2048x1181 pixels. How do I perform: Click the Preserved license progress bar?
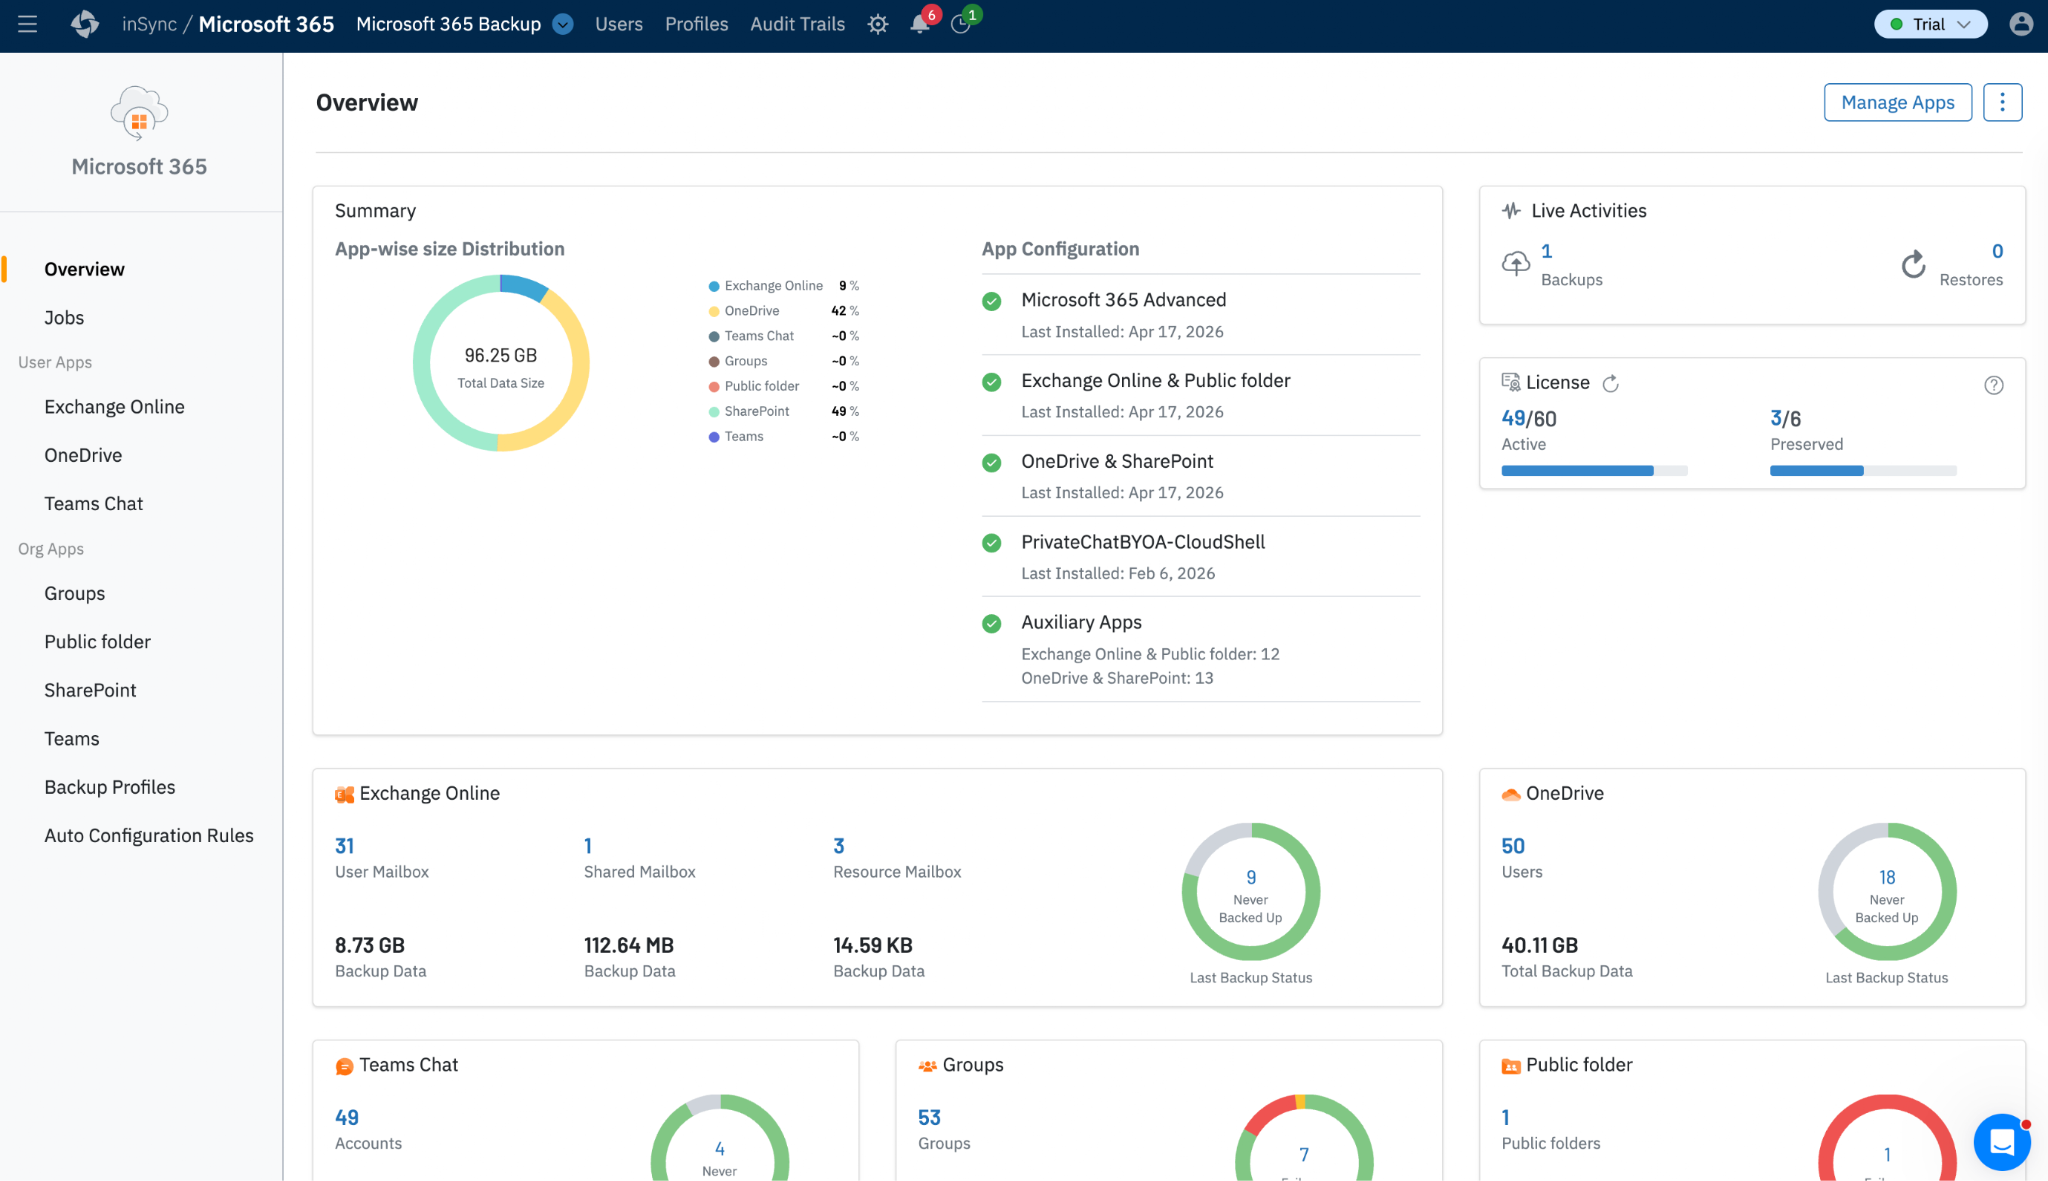pyautogui.click(x=1863, y=470)
